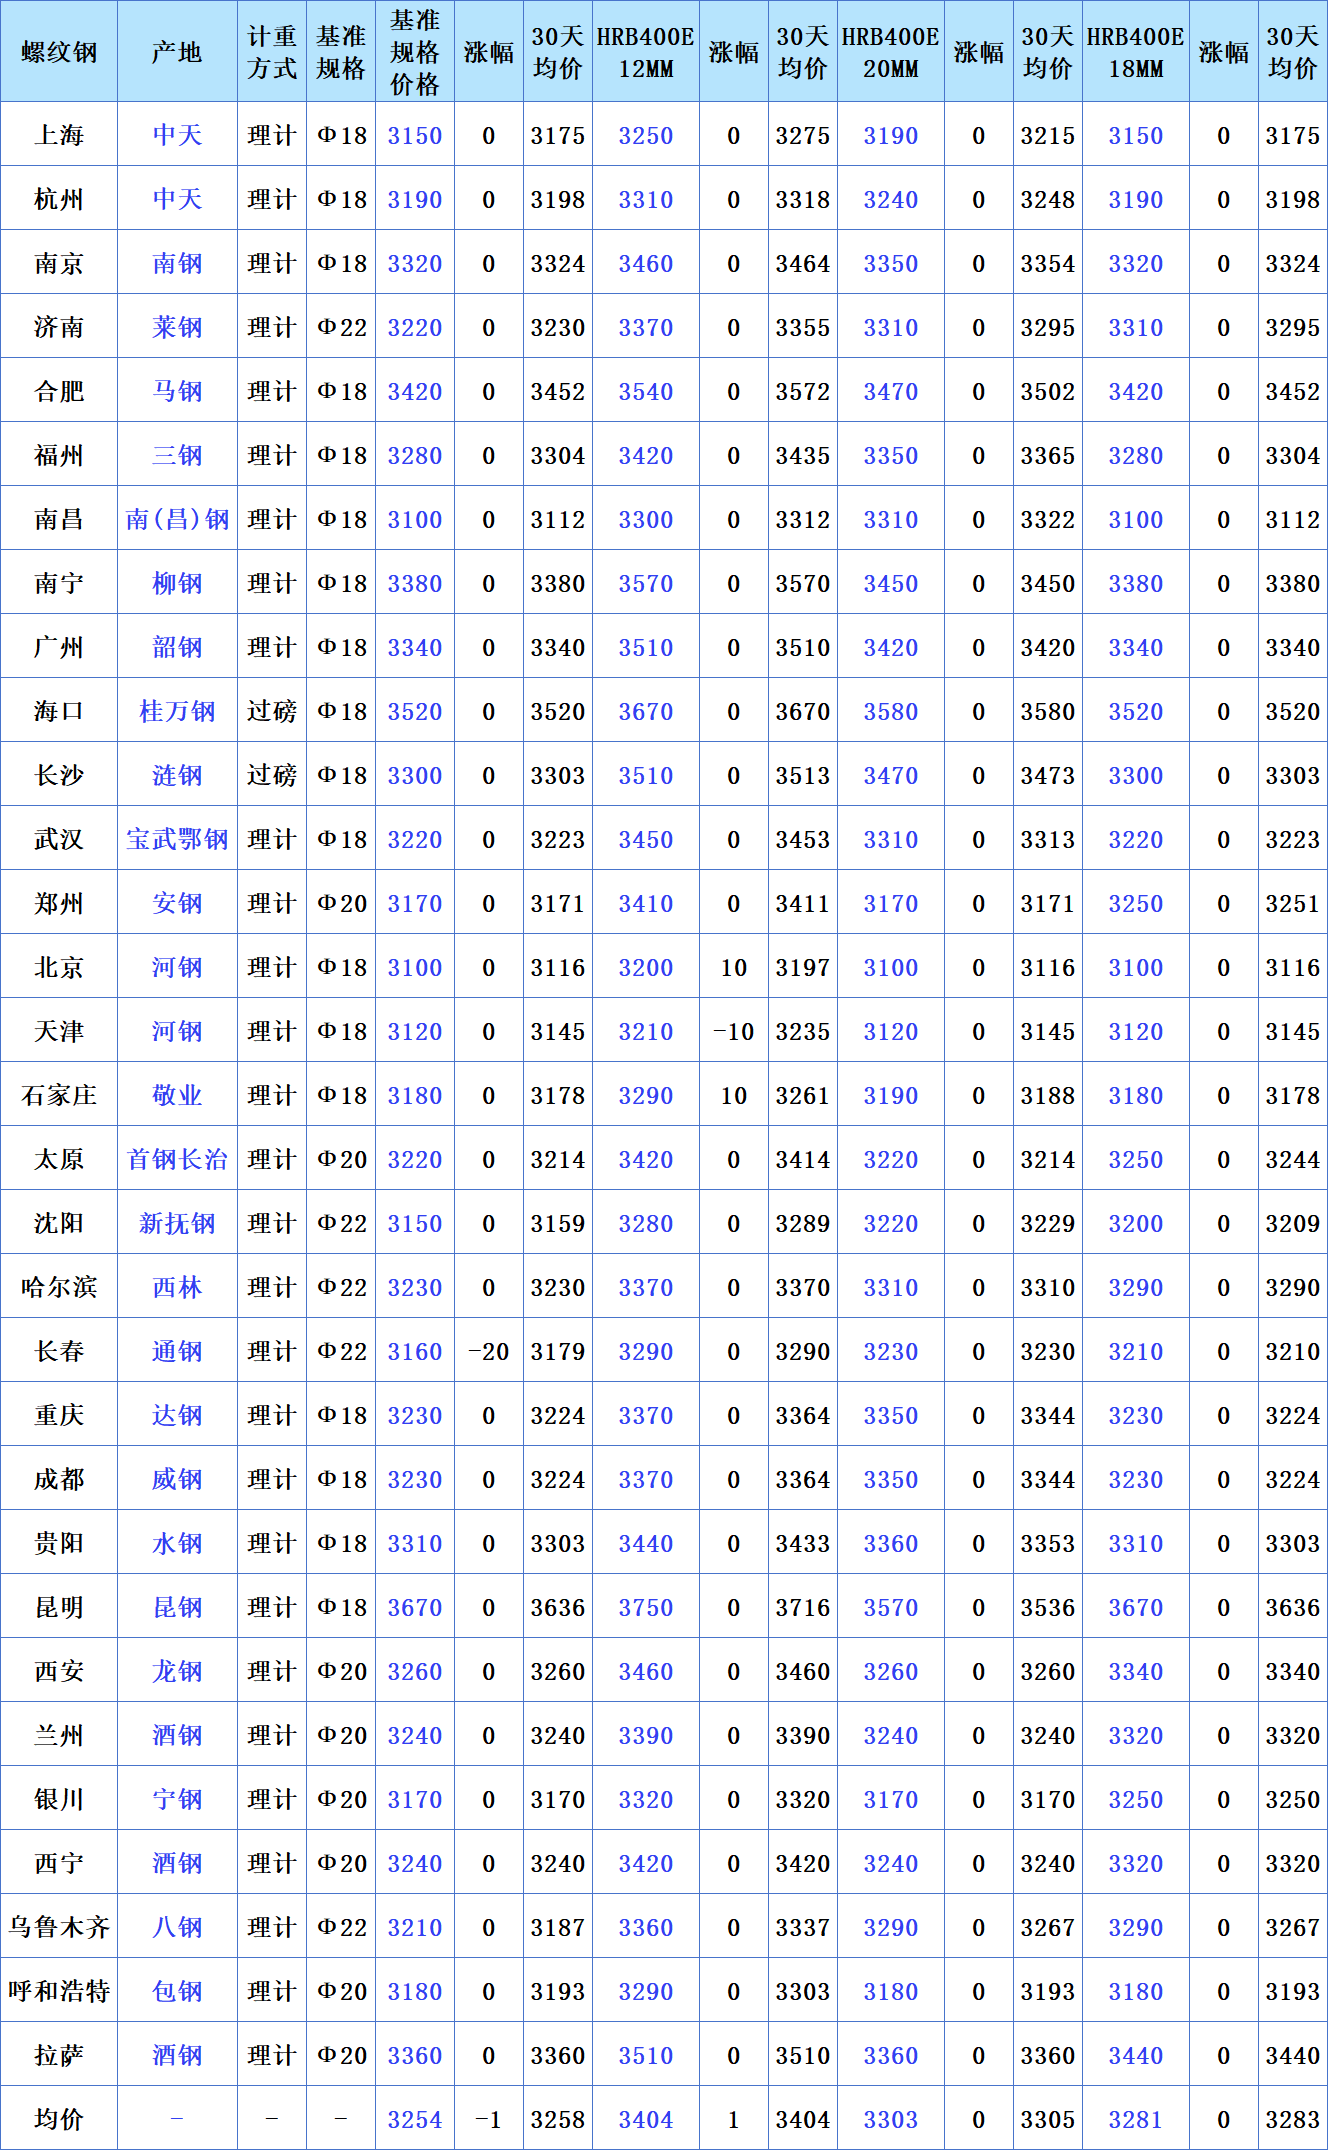Viewport: 1328px width, 2150px height.
Task: Open the 韶钢 producer link
Action: tap(177, 647)
